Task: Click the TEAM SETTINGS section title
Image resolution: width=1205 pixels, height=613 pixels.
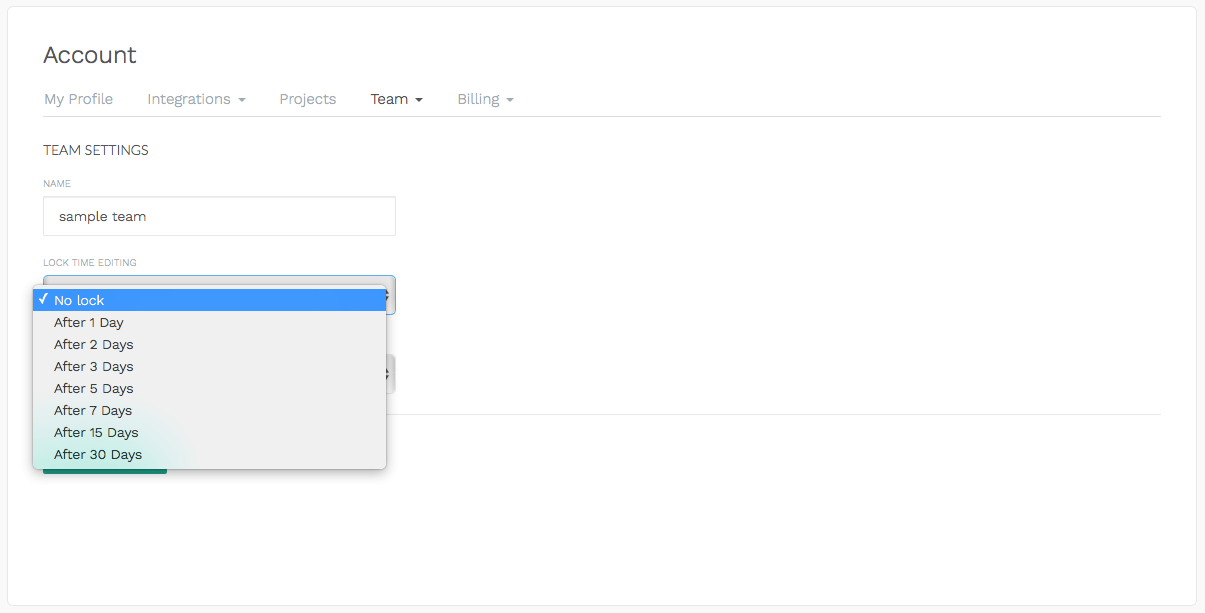Action: point(96,150)
